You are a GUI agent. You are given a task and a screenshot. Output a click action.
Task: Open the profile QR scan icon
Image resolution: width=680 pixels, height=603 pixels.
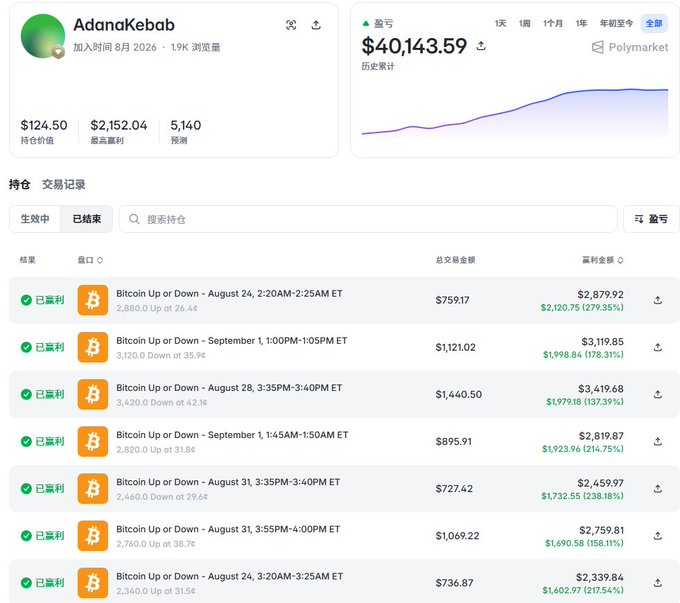tap(291, 25)
